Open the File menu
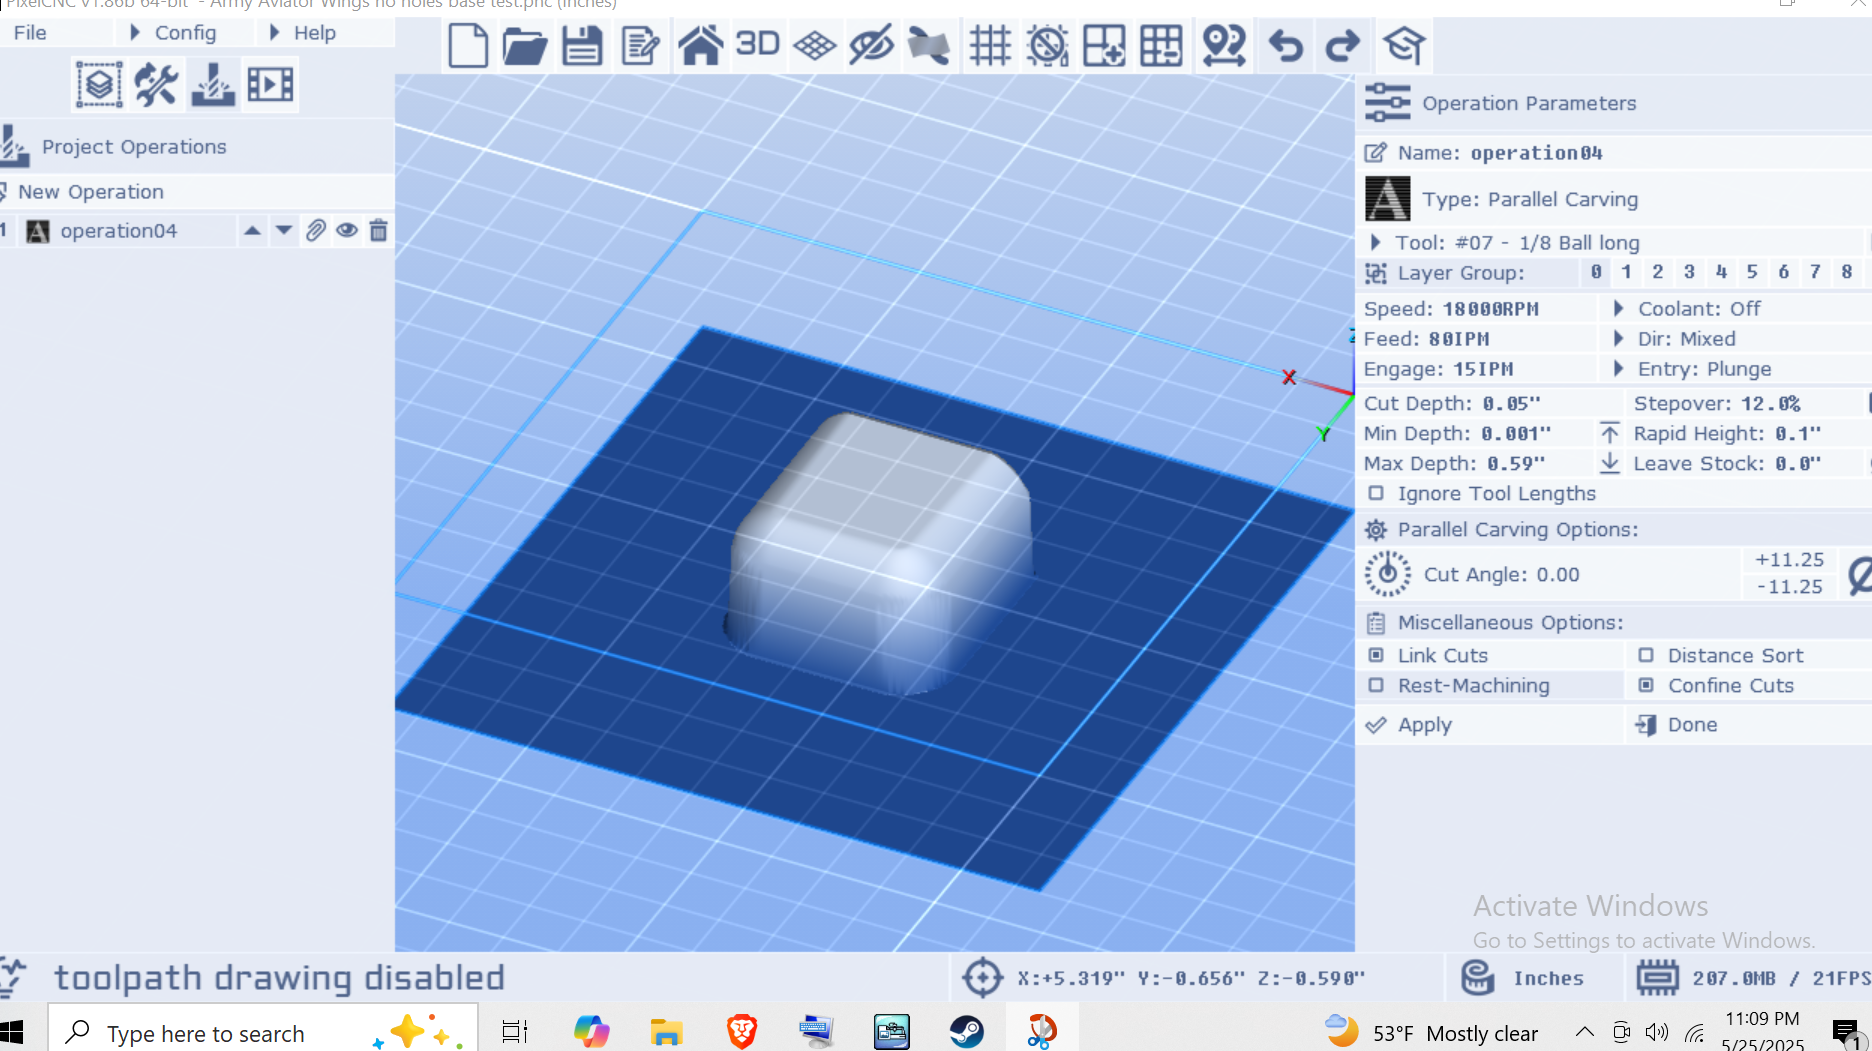This screenshot has width=1872, height=1051. point(30,33)
